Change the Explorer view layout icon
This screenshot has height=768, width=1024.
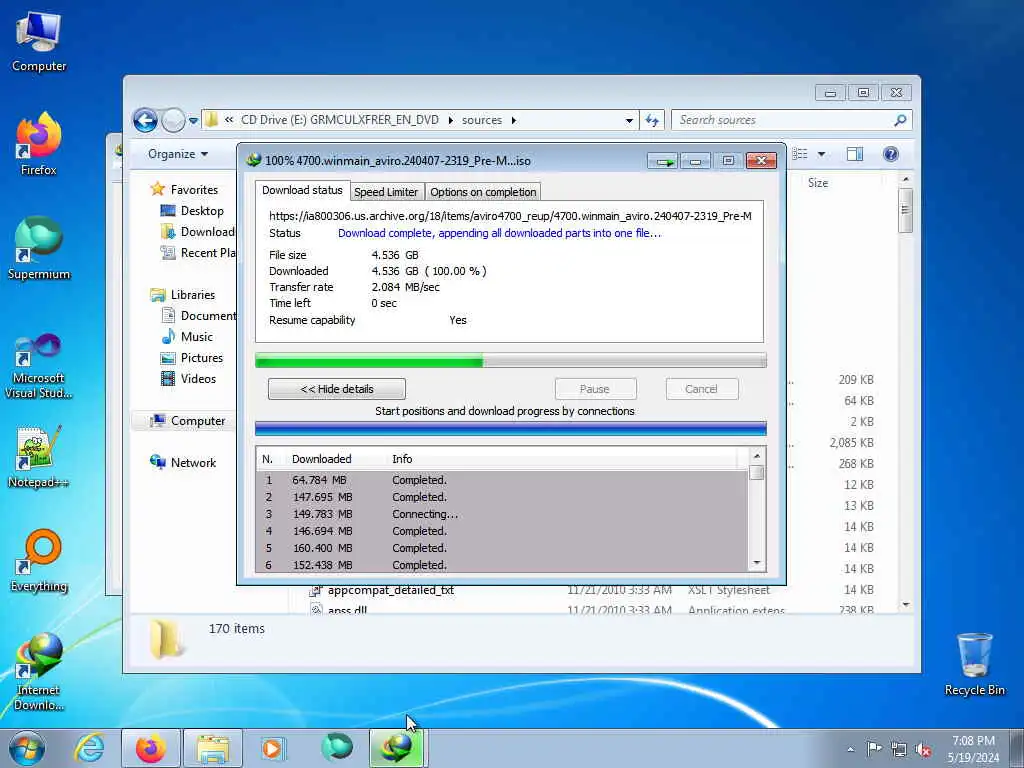click(x=799, y=153)
